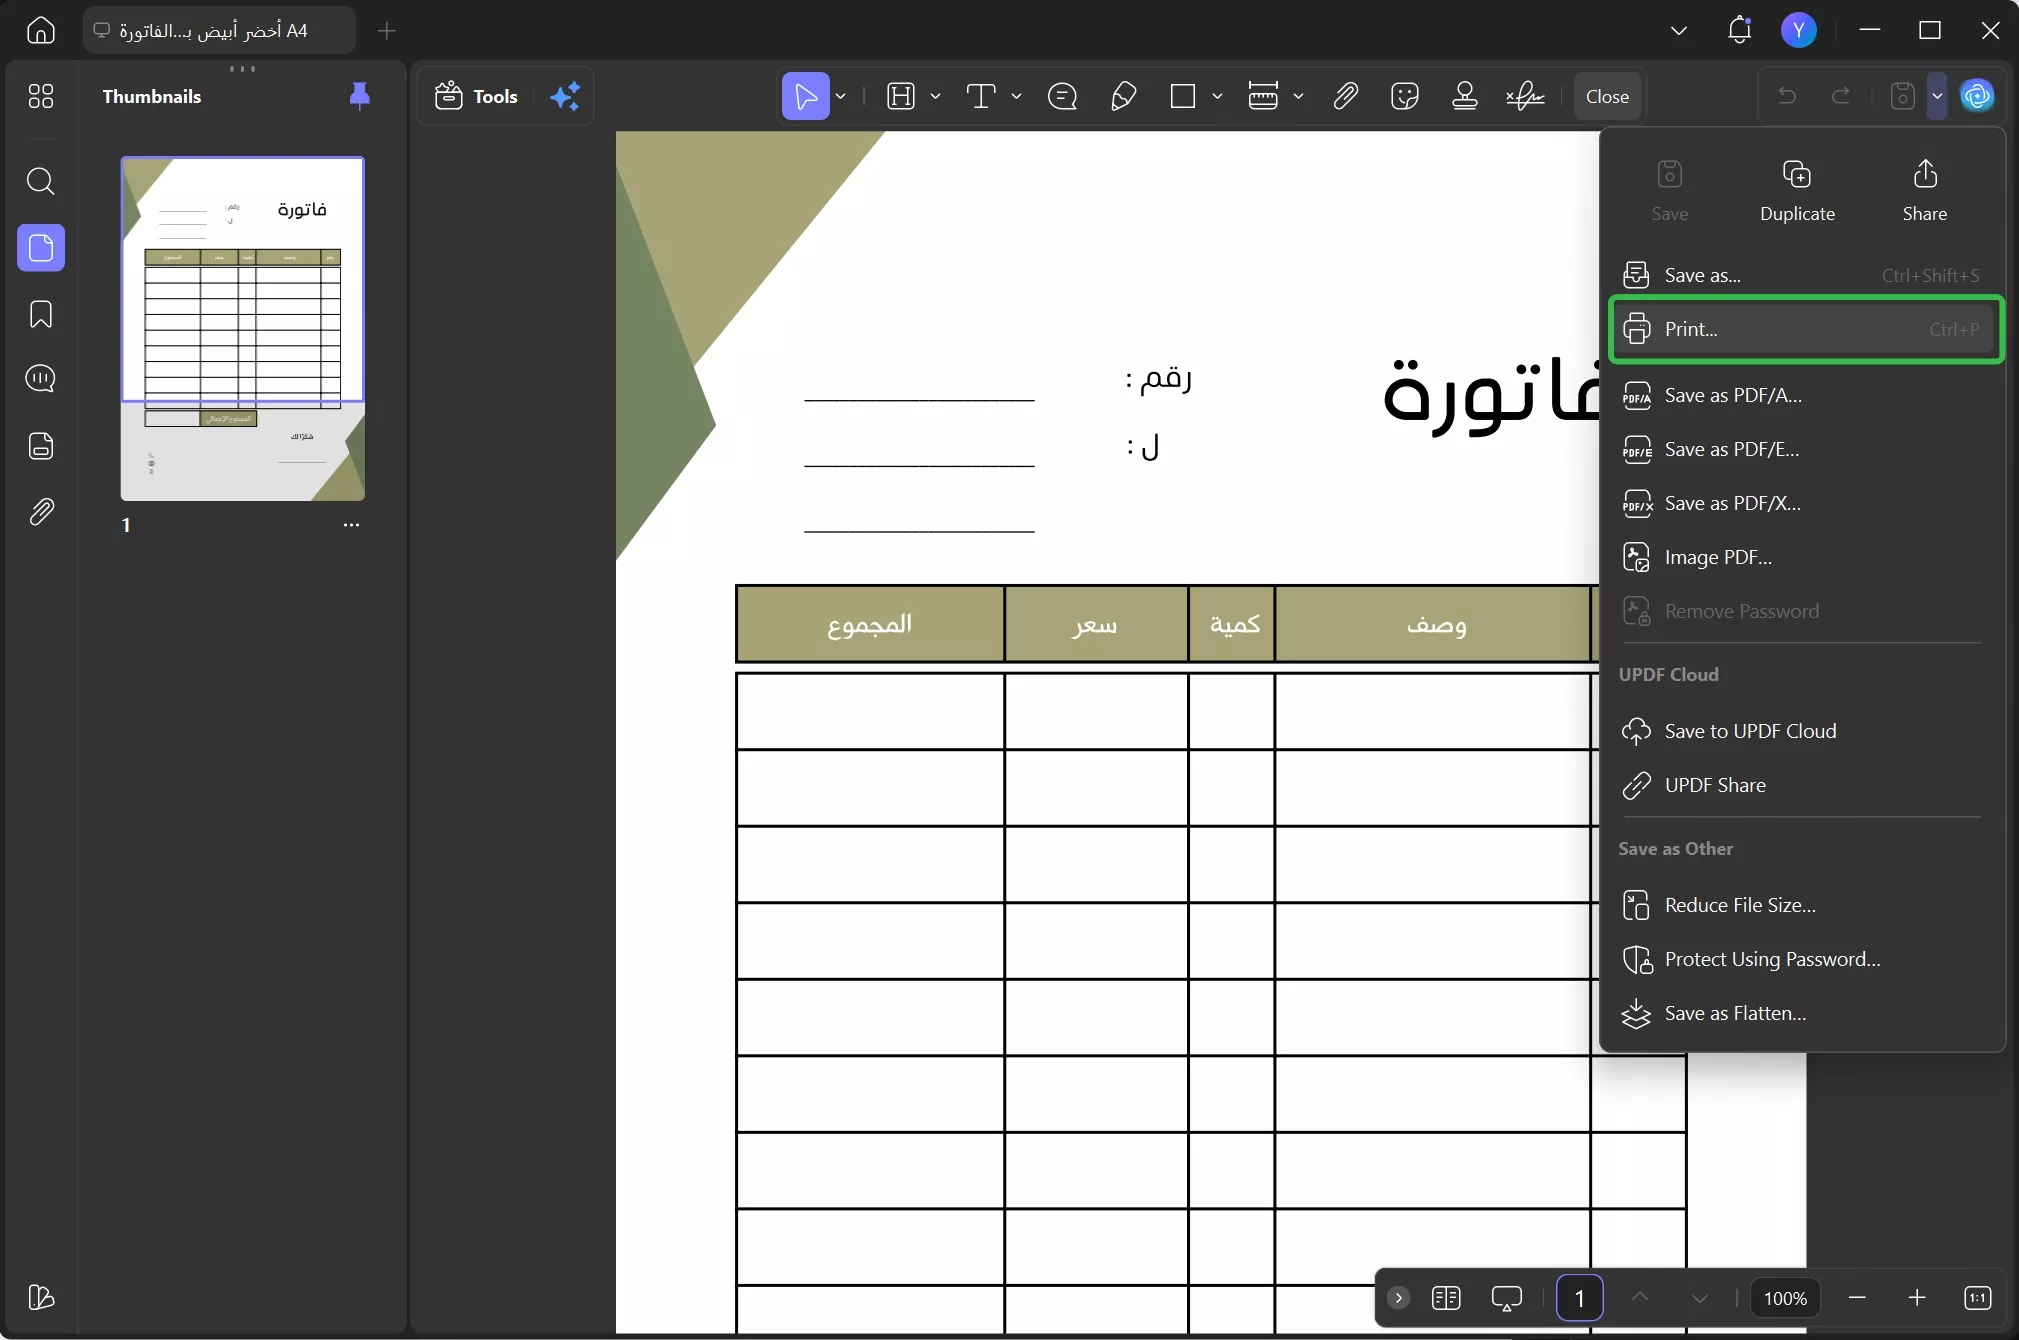
Task: Select the rectangle shape tool
Action: (1183, 96)
